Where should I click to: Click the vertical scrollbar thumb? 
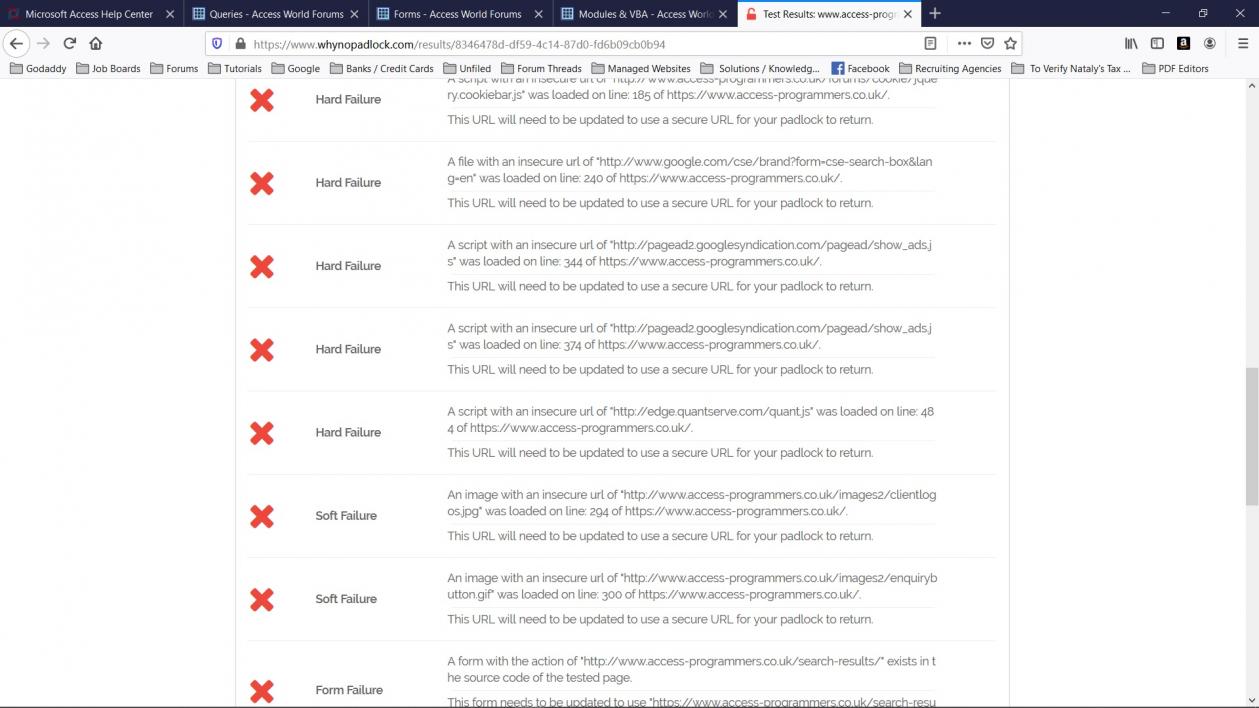(x=1251, y=436)
